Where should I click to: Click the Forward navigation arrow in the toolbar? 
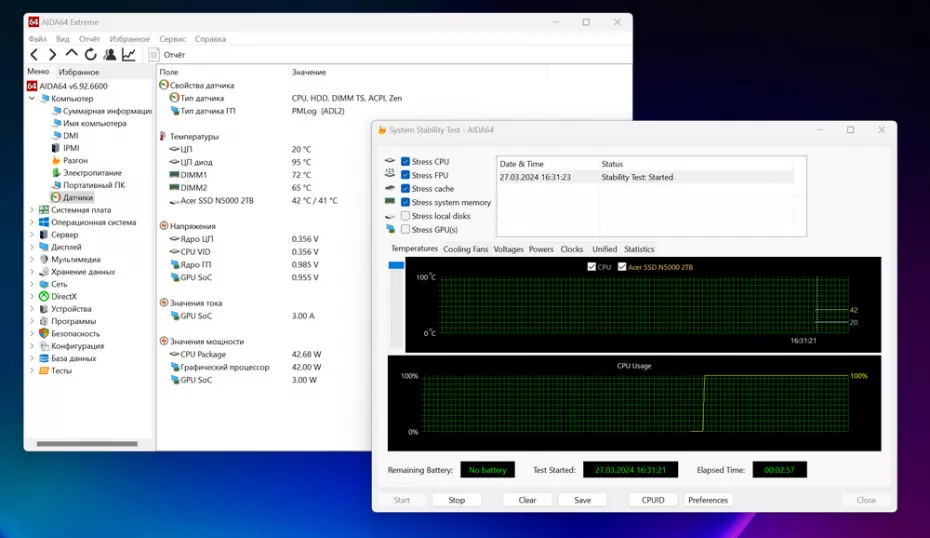(52, 55)
